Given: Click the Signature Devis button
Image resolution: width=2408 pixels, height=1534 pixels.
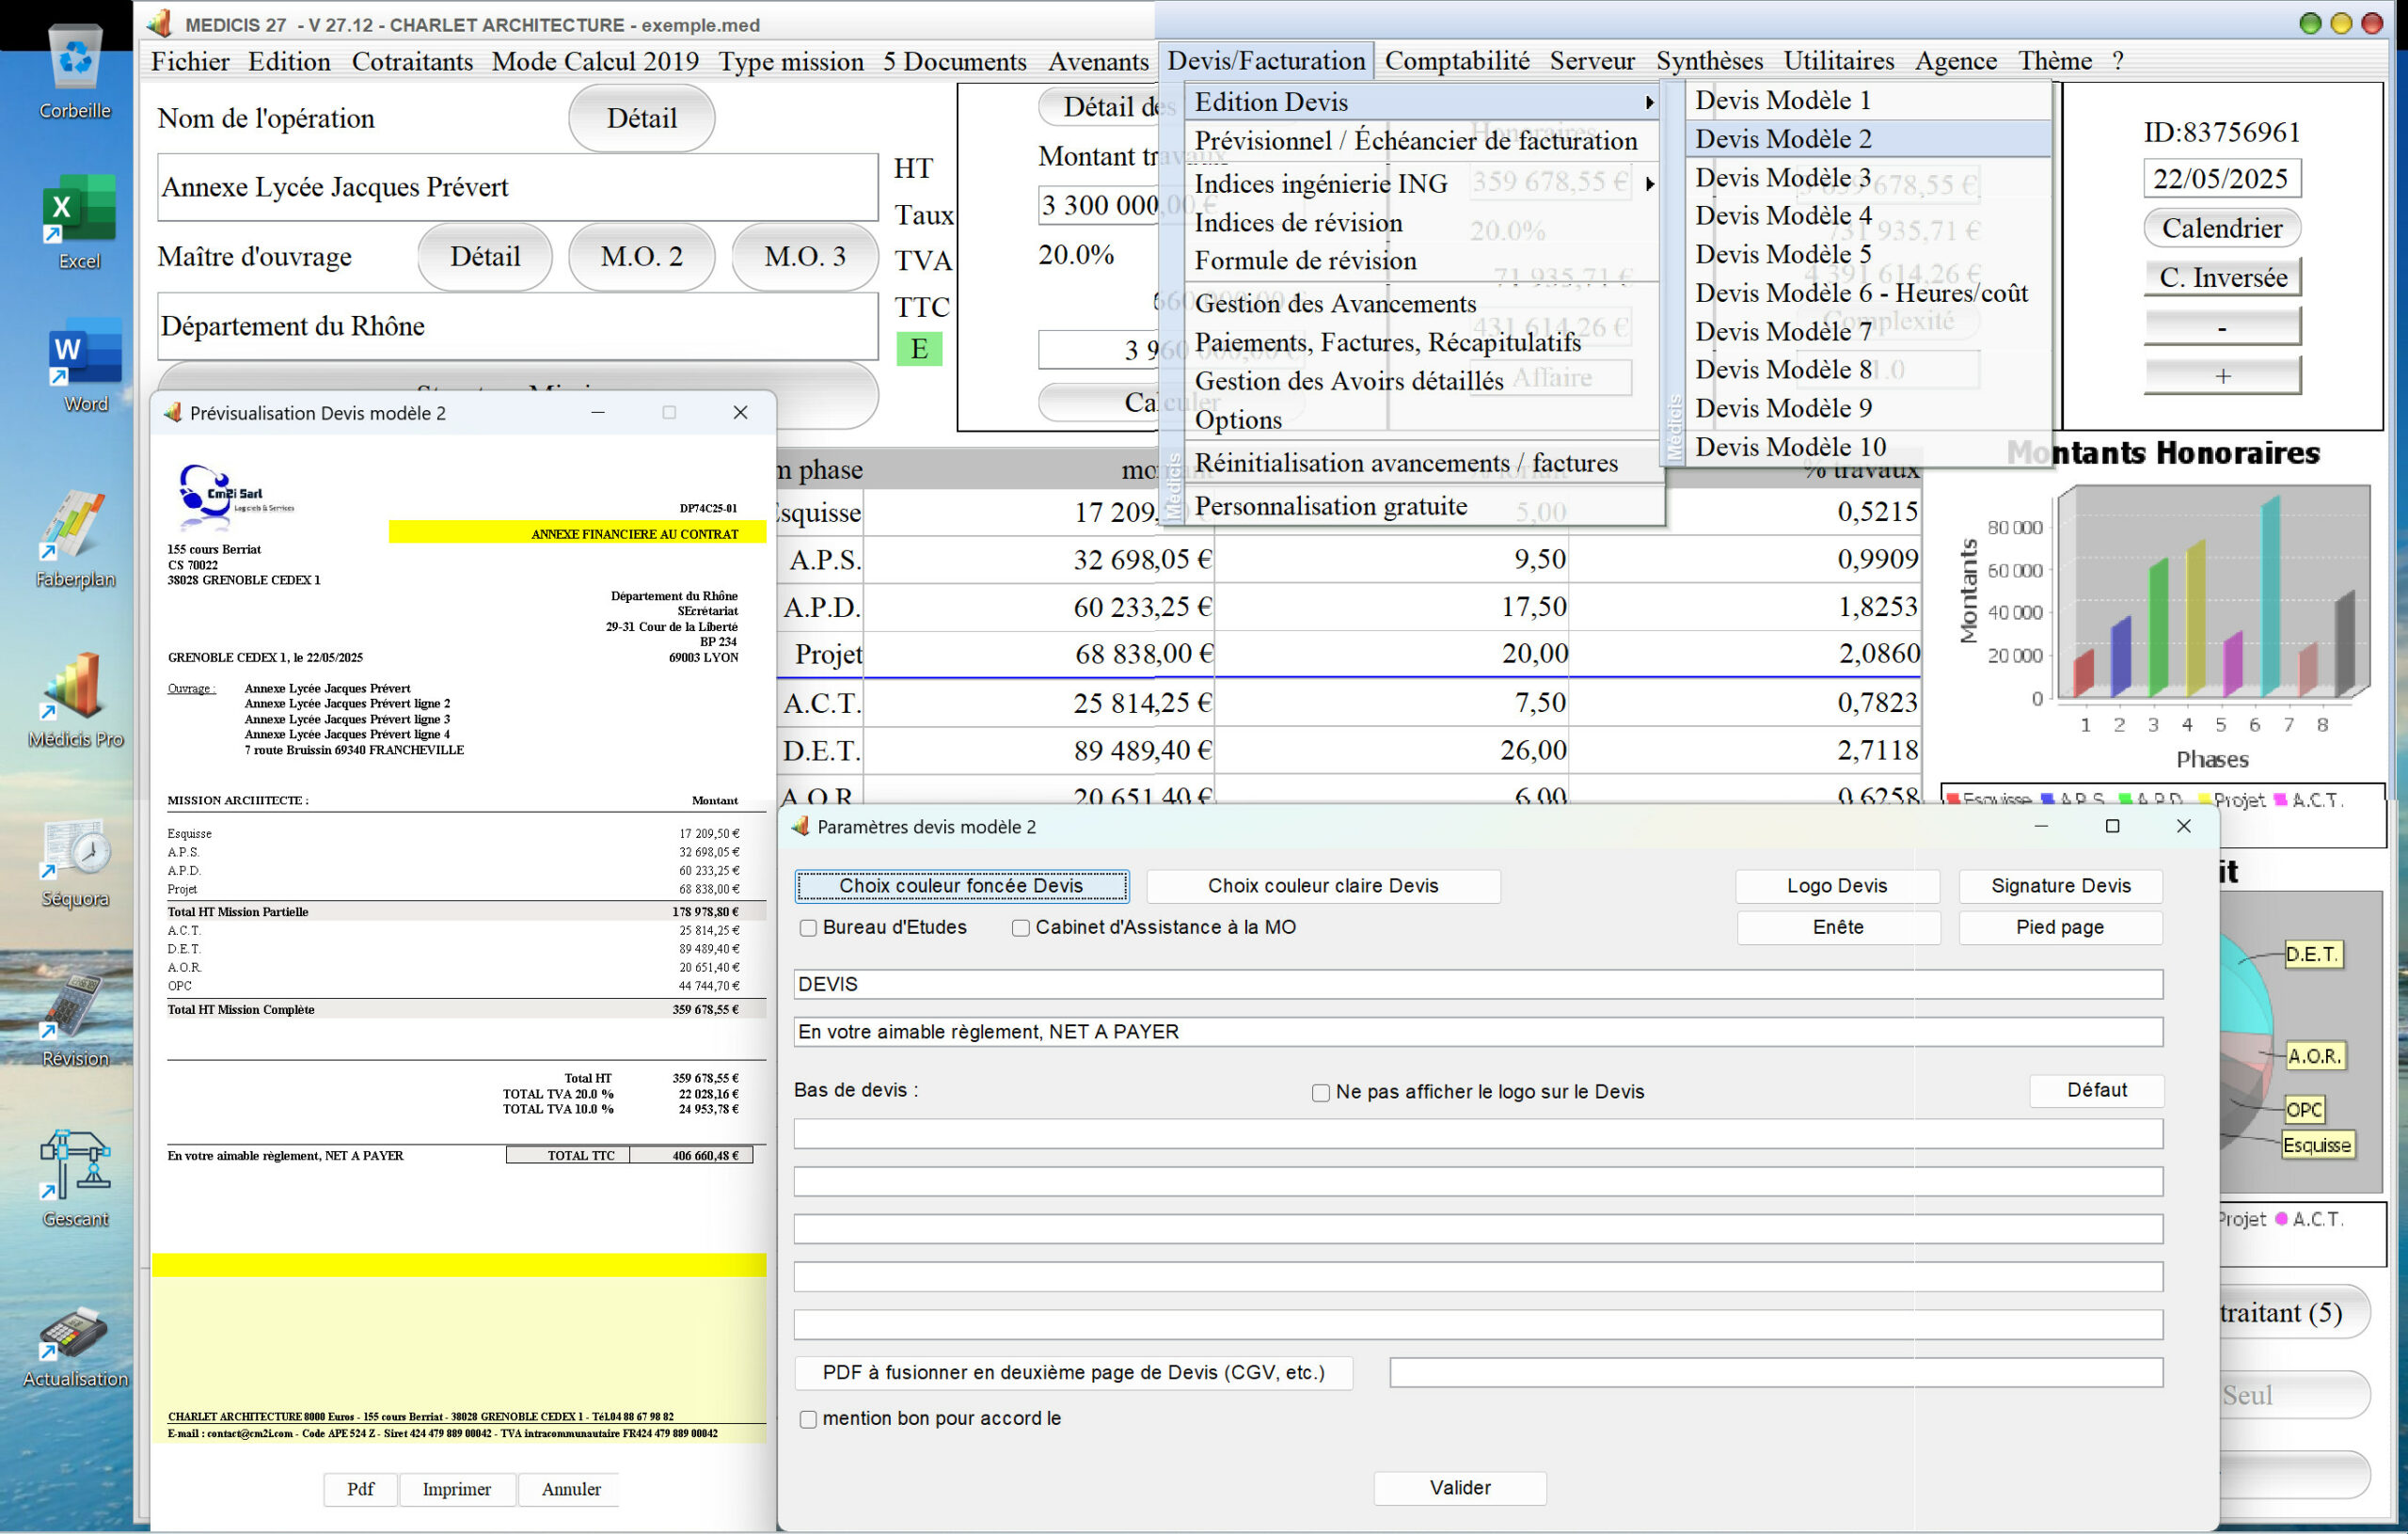Looking at the screenshot, I should [x=2060, y=886].
